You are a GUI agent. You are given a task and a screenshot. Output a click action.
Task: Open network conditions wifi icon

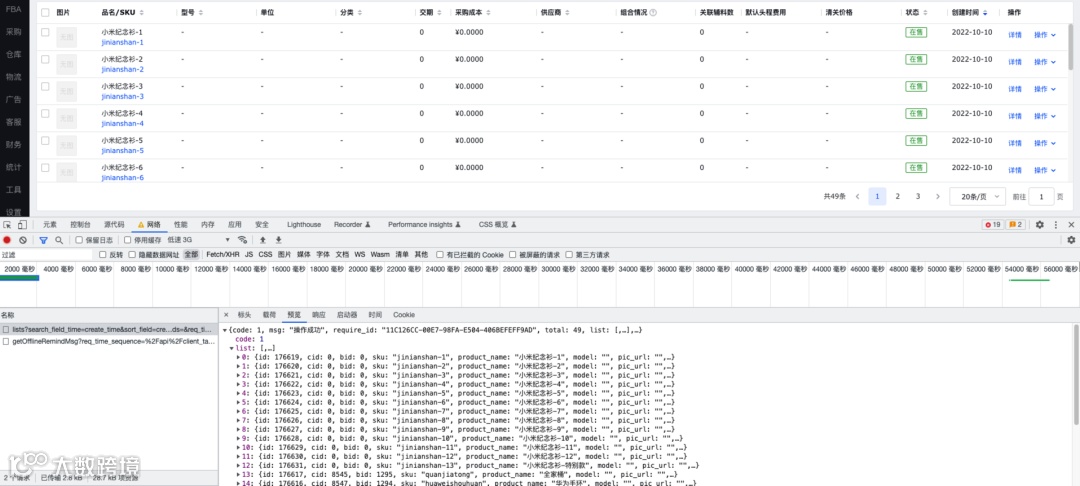coord(242,240)
